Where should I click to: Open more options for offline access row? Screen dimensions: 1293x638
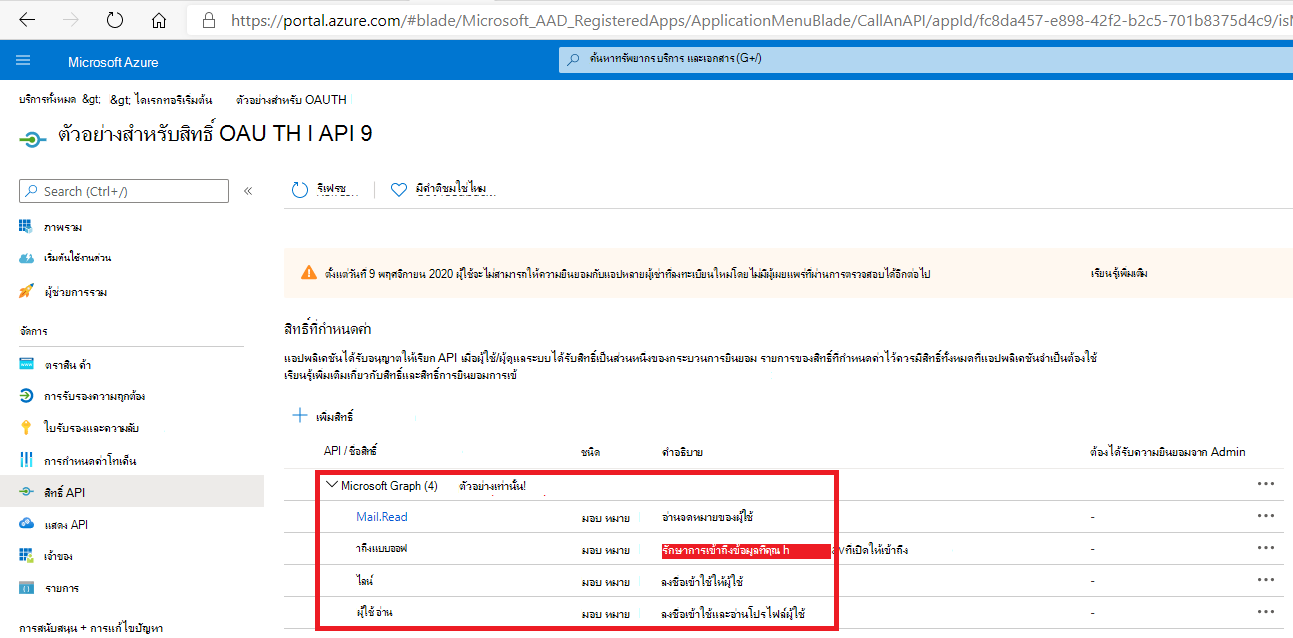[x=1266, y=548]
